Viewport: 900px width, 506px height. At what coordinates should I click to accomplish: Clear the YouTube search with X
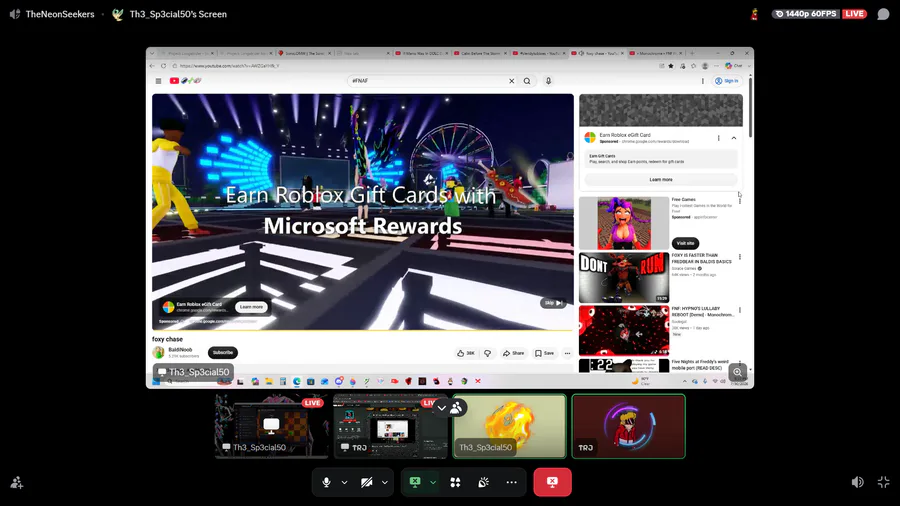click(511, 81)
